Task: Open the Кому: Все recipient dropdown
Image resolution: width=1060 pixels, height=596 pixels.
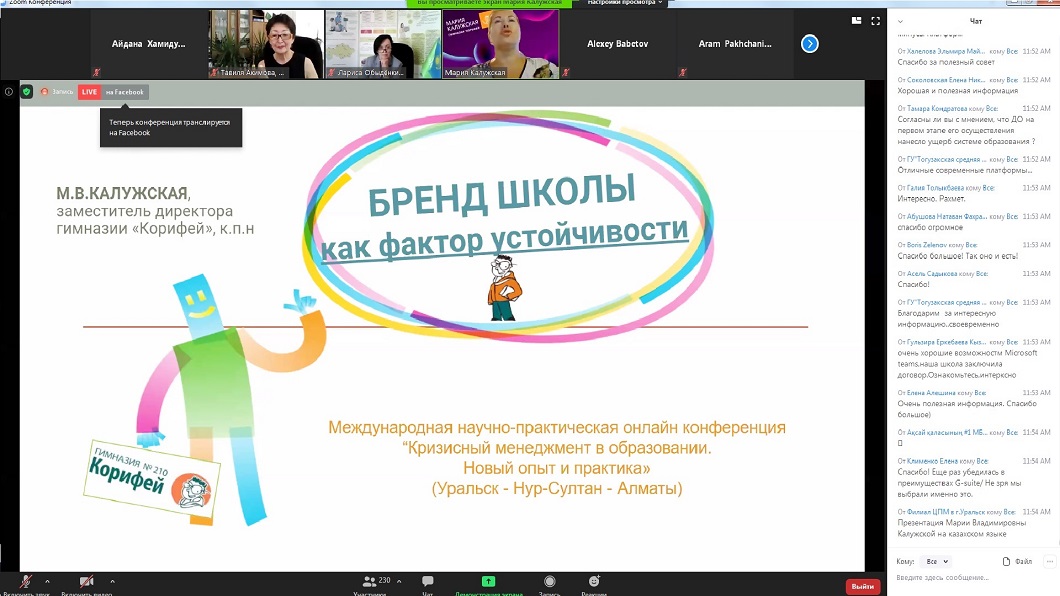Action: tap(937, 562)
